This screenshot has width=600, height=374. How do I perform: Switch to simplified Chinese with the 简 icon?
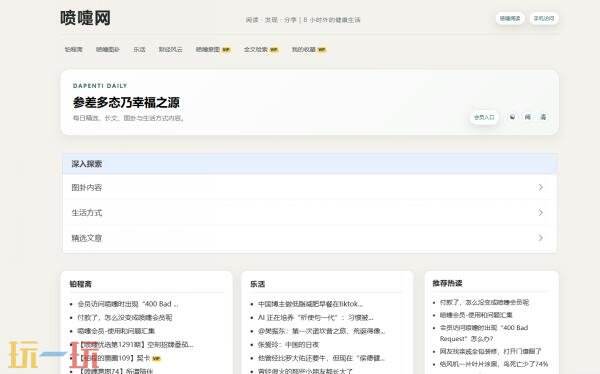(x=528, y=117)
